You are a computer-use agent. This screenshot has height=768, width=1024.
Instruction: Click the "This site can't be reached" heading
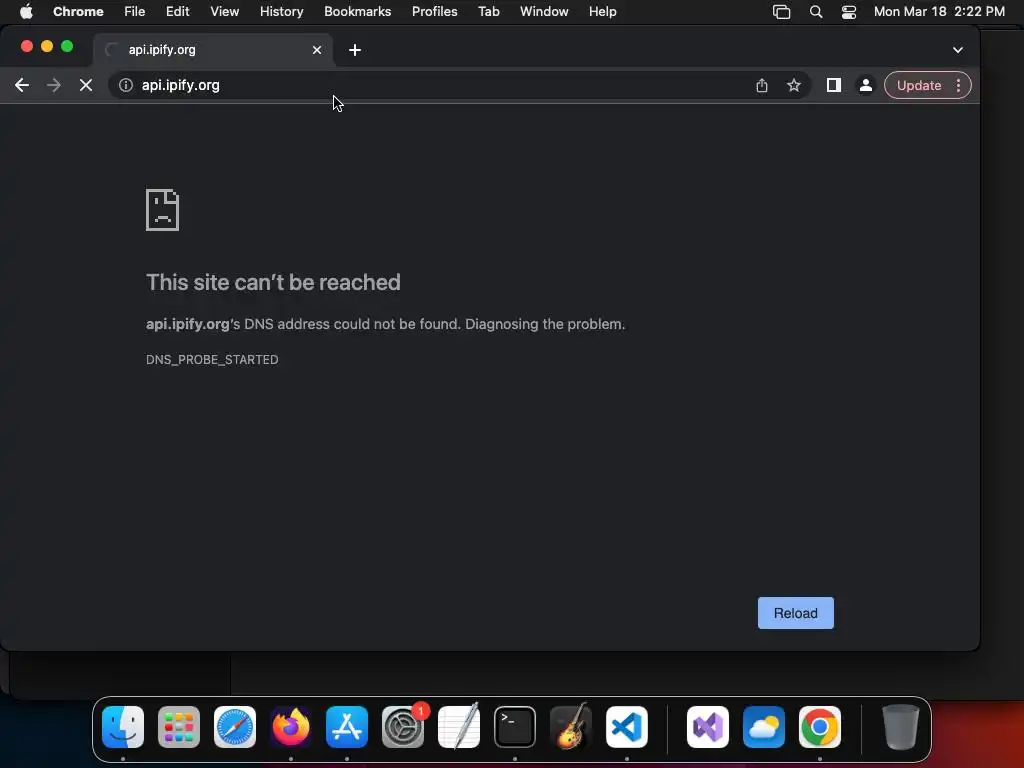coord(273,282)
